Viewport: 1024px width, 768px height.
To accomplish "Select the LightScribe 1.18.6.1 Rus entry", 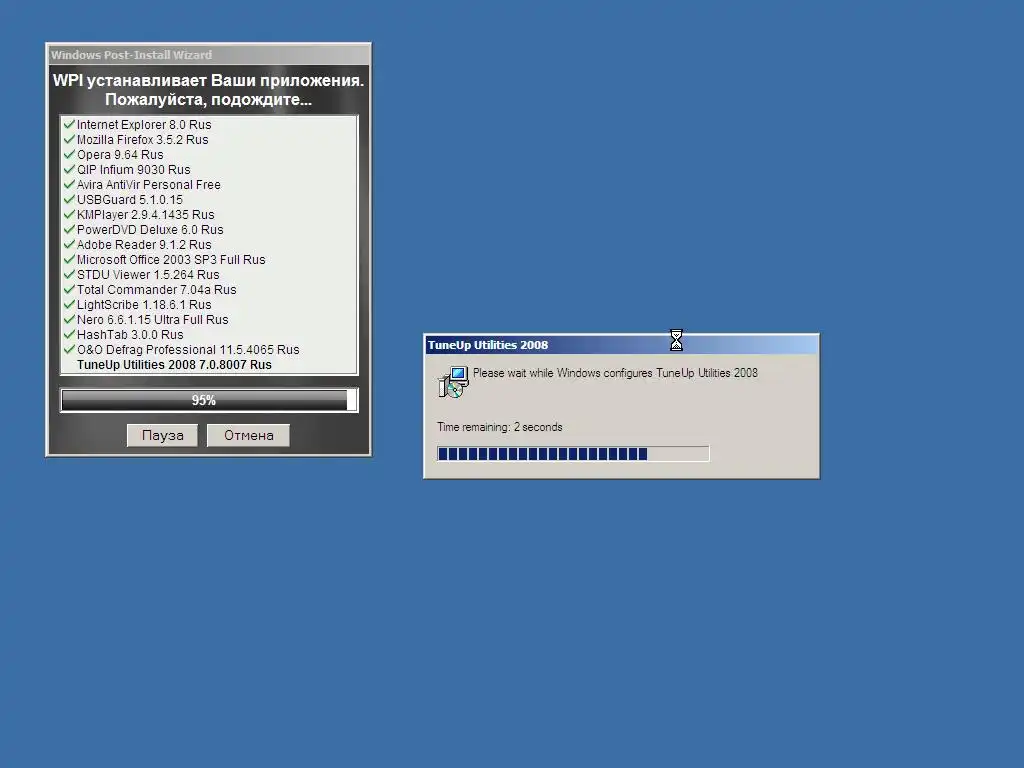I will (x=144, y=305).
